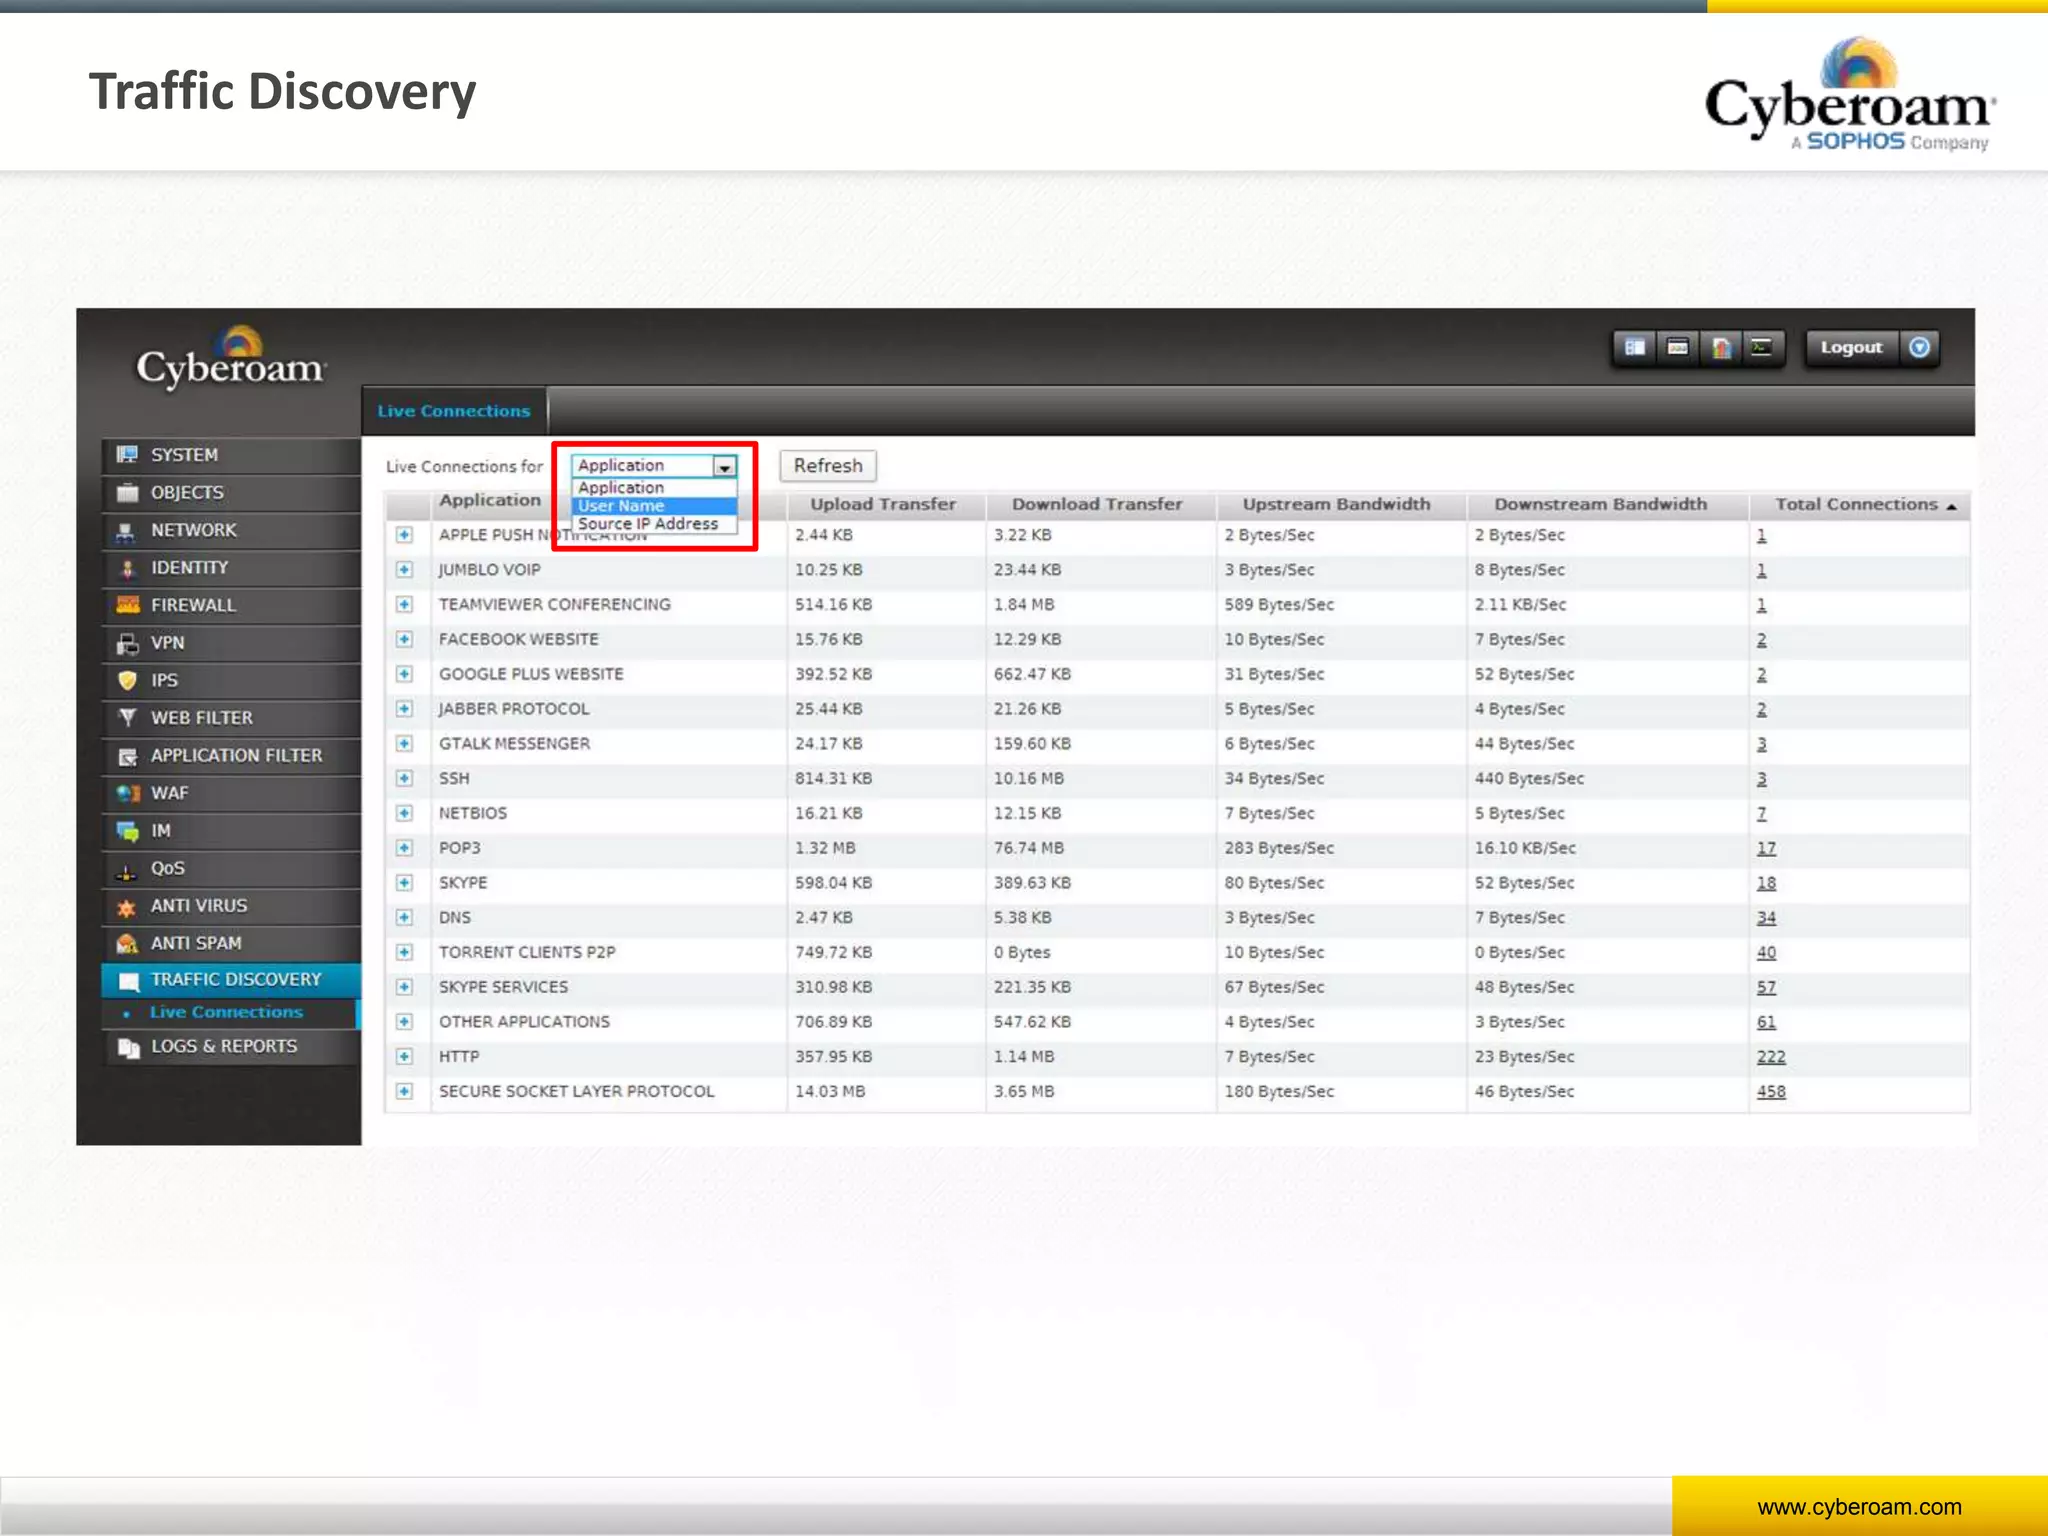The height and width of the screenshot is (1536, 2048).
Task: Expand the TEAMVIEWER CONFERENCING row
Action: [x=404, y=605]
